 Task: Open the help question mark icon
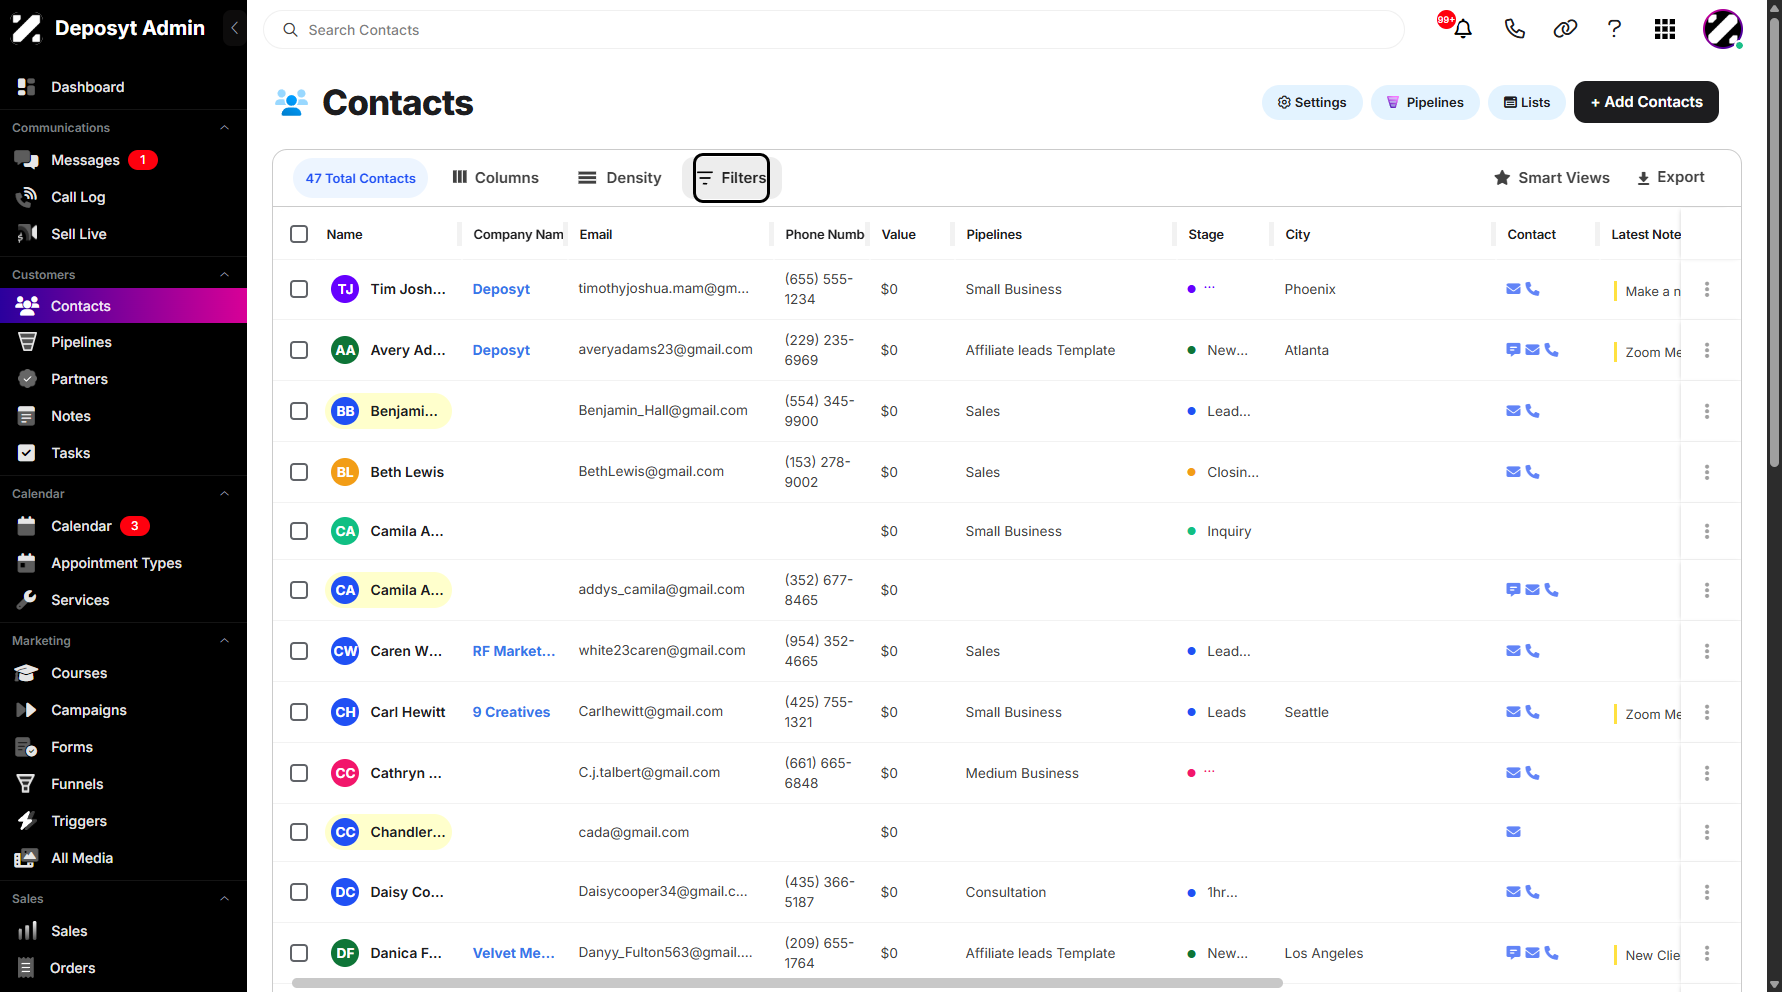click(x=1614, y=29)
